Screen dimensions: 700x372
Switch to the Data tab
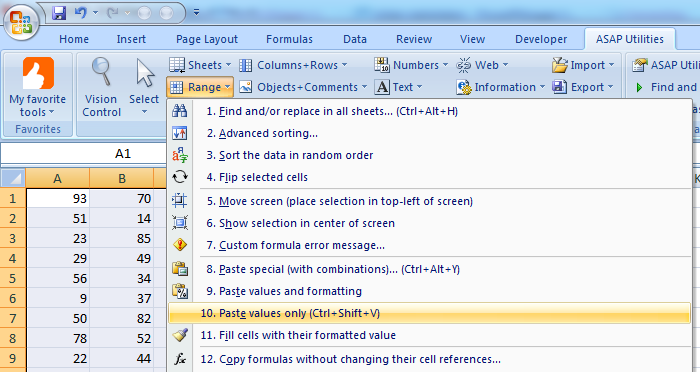pyautogui.click(x=355, y=39)
